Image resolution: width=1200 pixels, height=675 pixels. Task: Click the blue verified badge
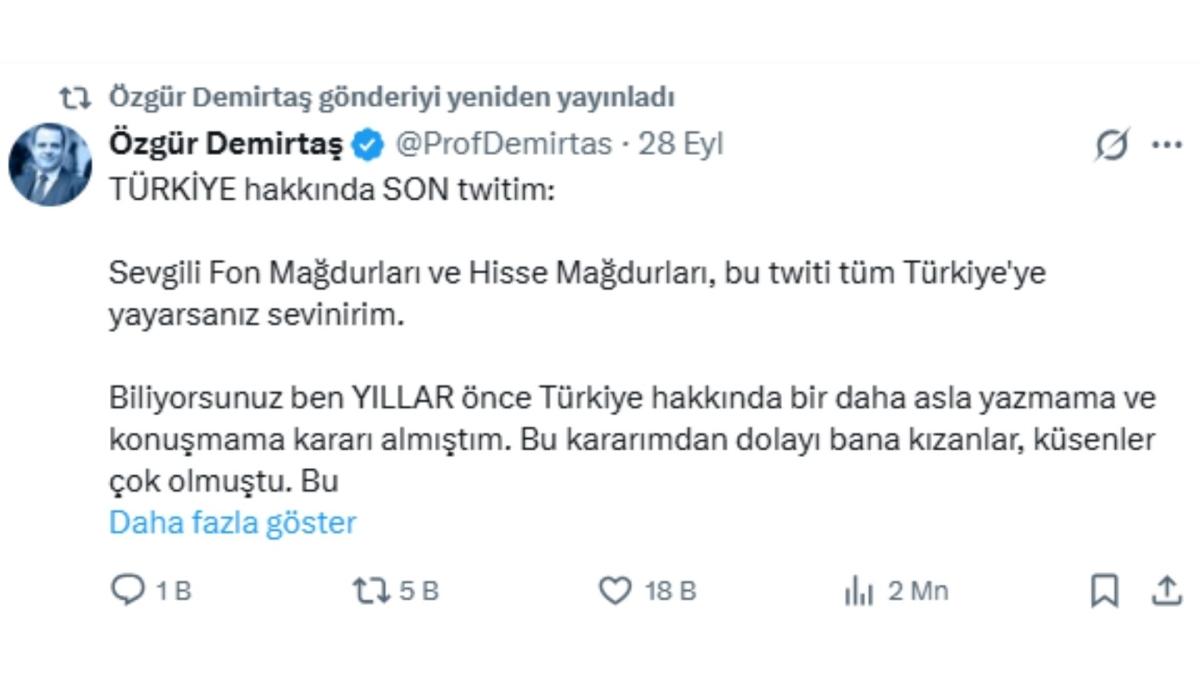369,145
